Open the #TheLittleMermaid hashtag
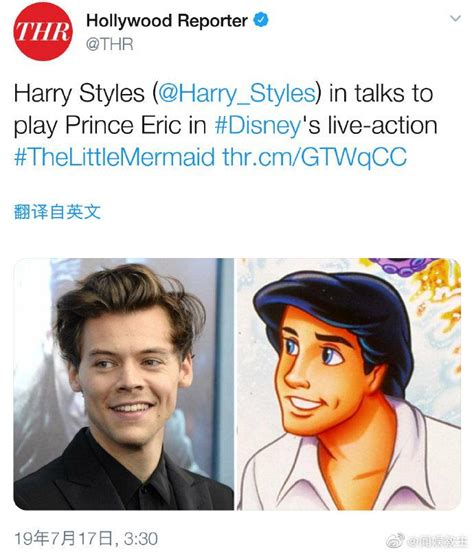This screenshot has height=554, width=474. pyautogui.click(x=114, y=157)
